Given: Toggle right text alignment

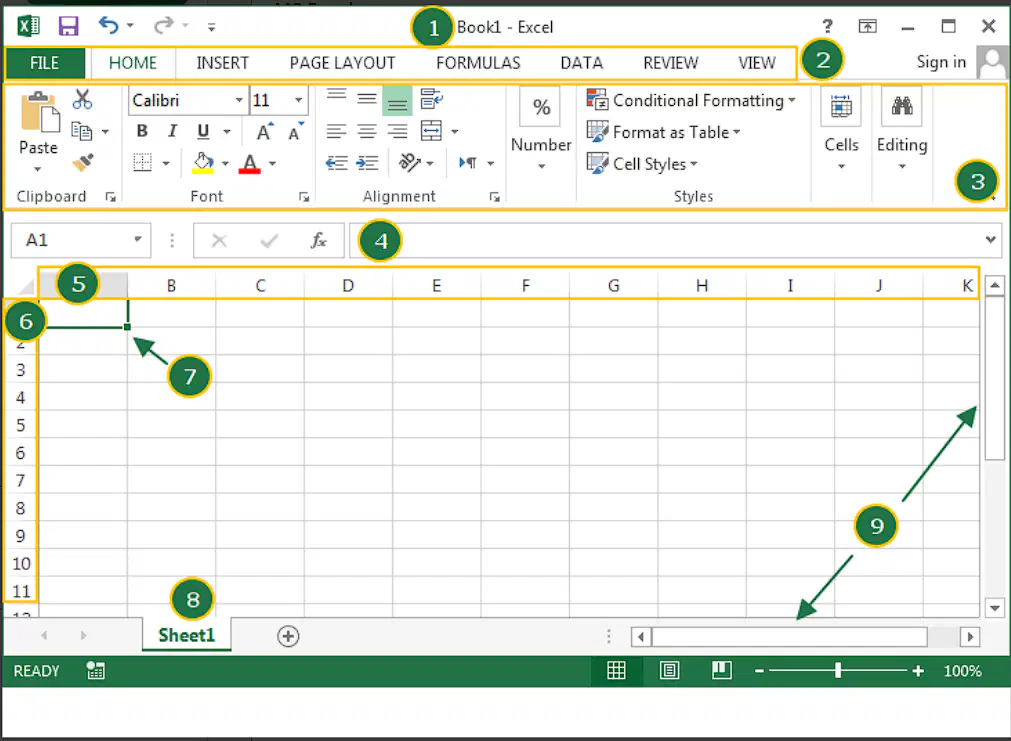Looking at the screenshot, I should [397, 132].
